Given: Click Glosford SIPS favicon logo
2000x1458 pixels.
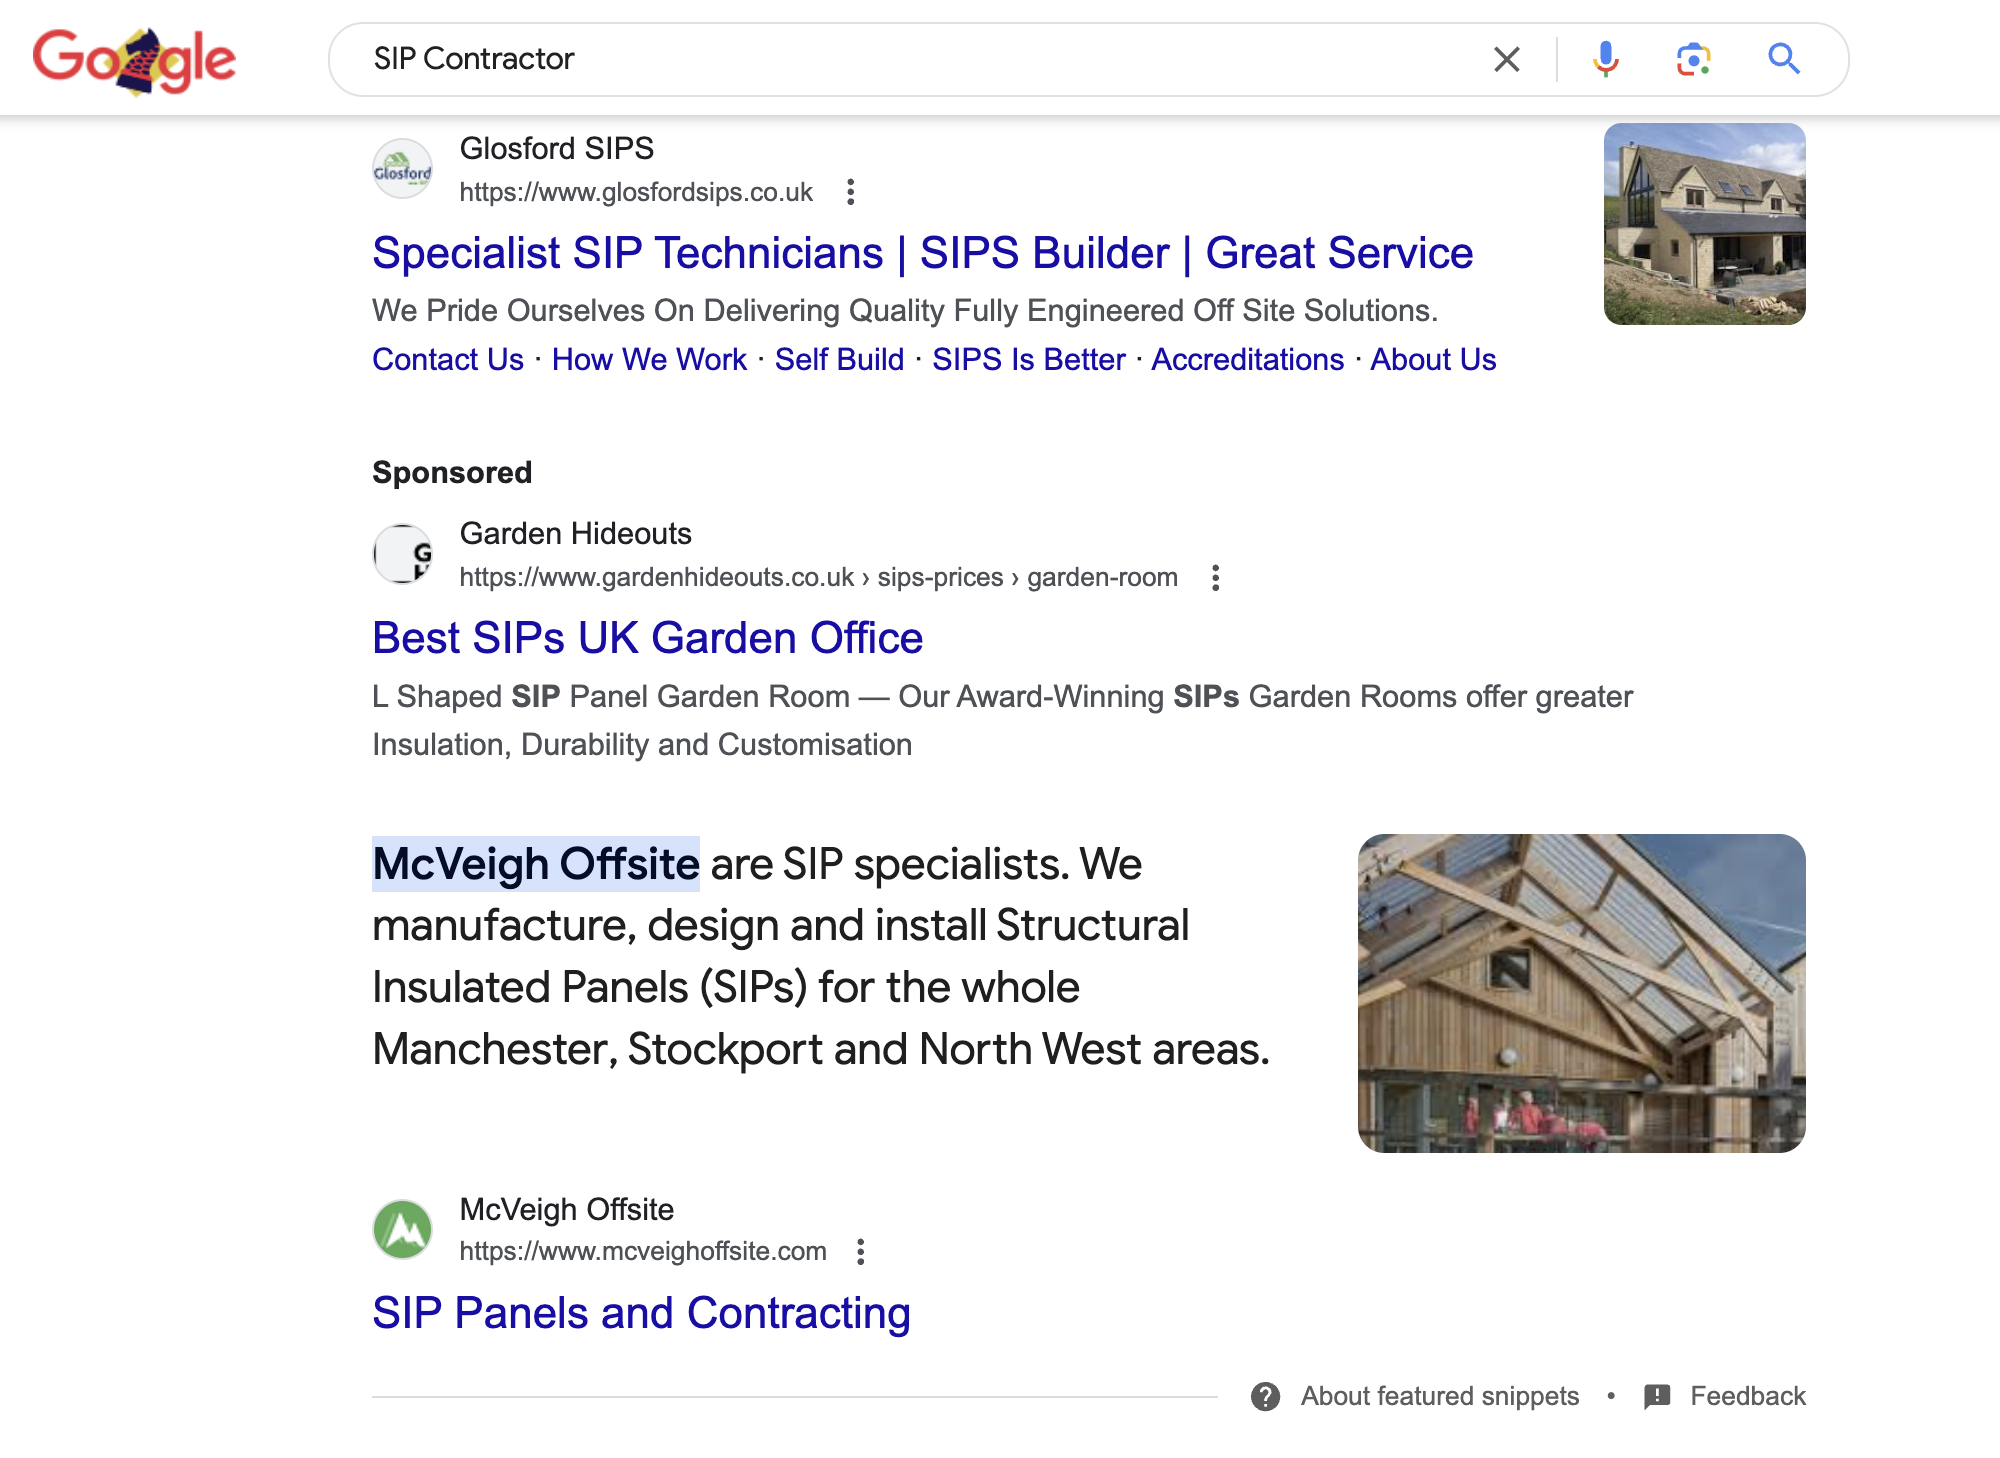Looking at the screenshot, I should (403, 169).
